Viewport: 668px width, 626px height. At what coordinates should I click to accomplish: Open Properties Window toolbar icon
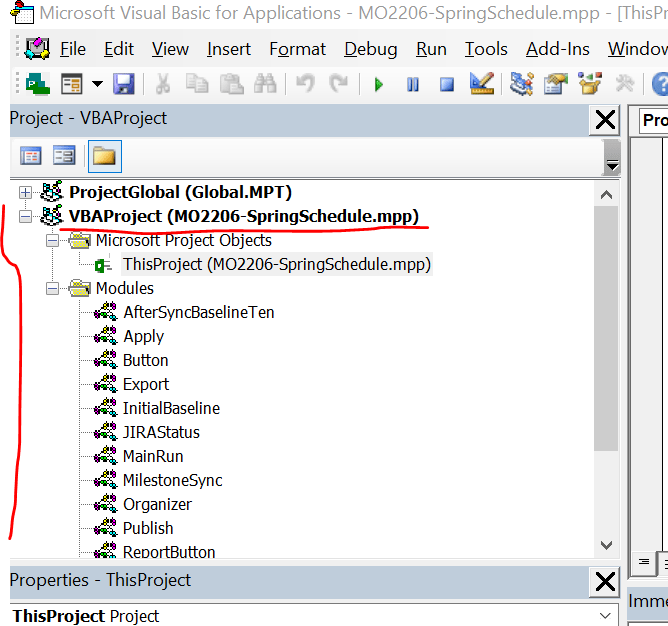click(556, 84)
